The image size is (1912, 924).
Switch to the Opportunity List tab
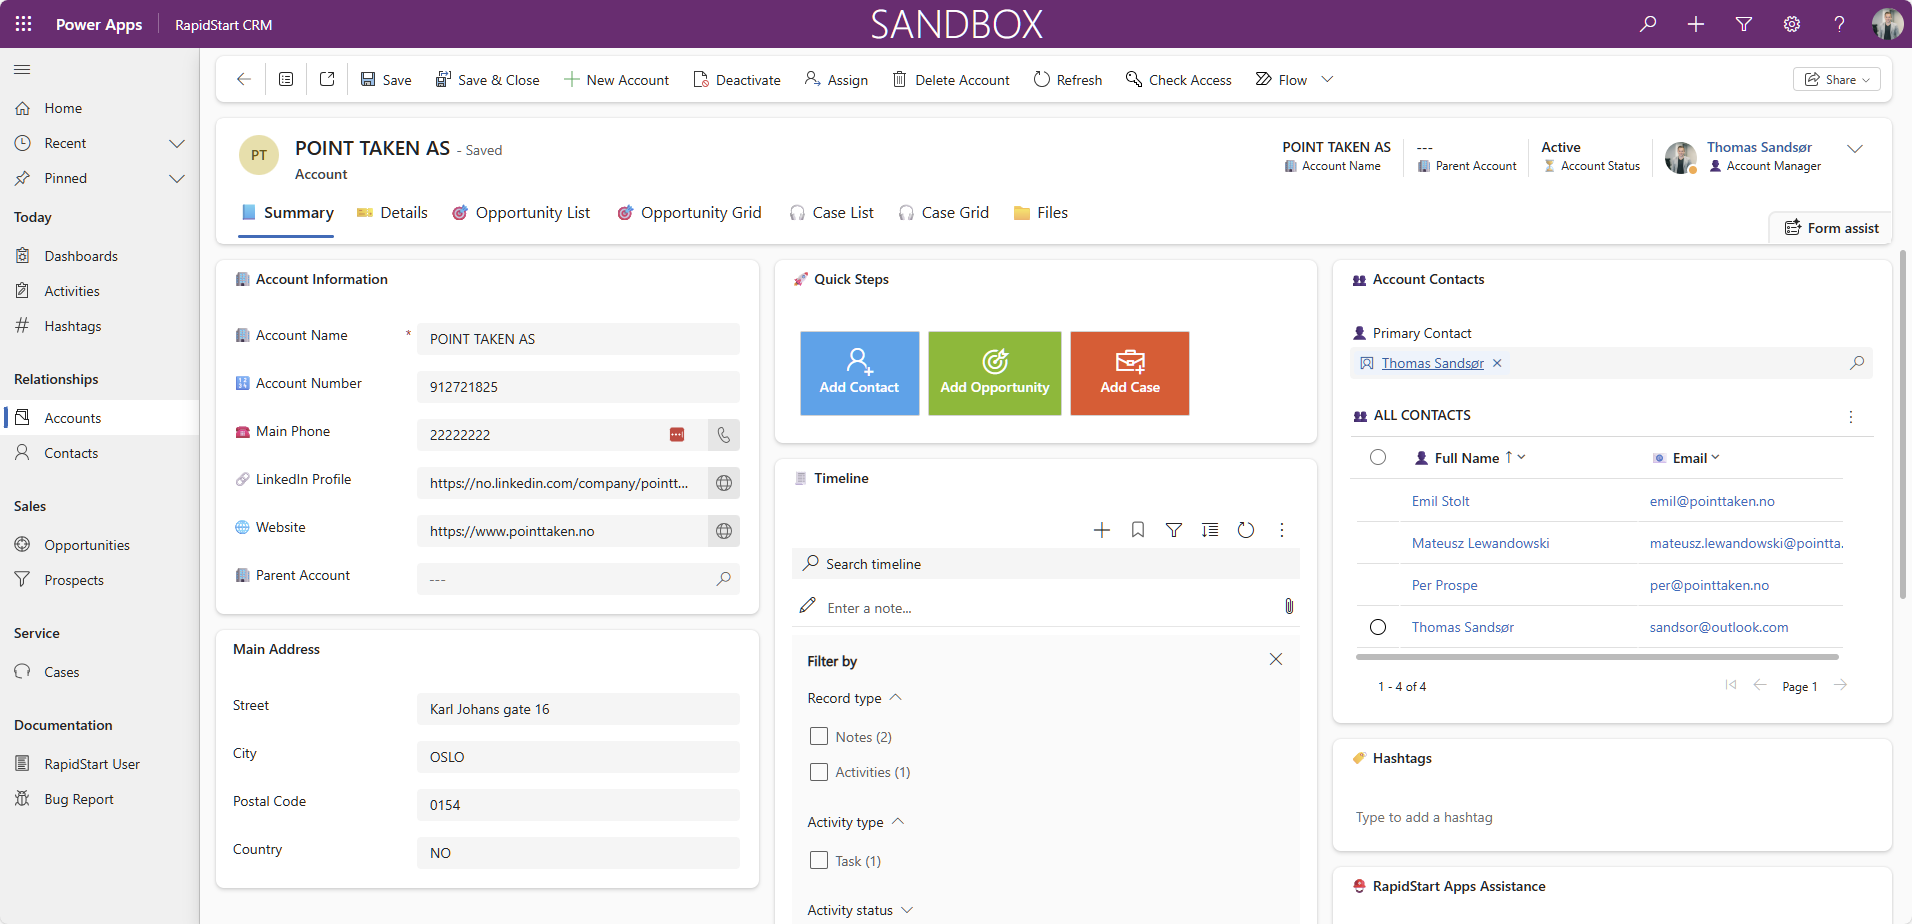point(521,212)
